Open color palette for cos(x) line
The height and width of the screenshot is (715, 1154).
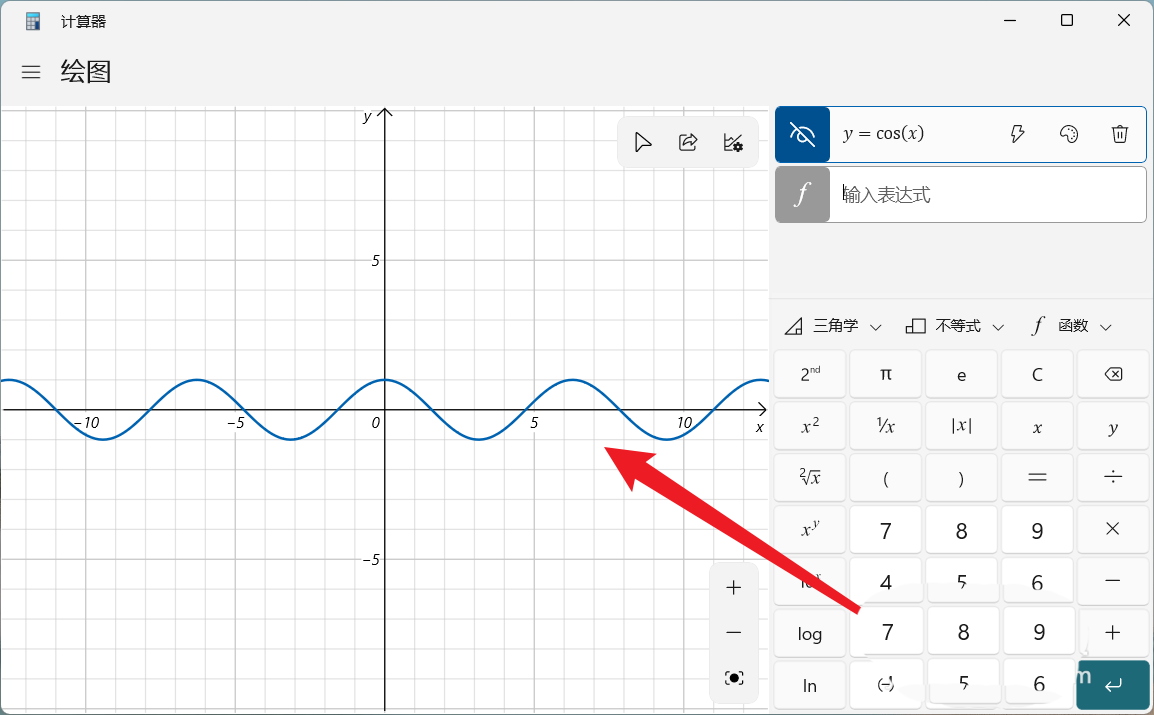coord(1069,134)
